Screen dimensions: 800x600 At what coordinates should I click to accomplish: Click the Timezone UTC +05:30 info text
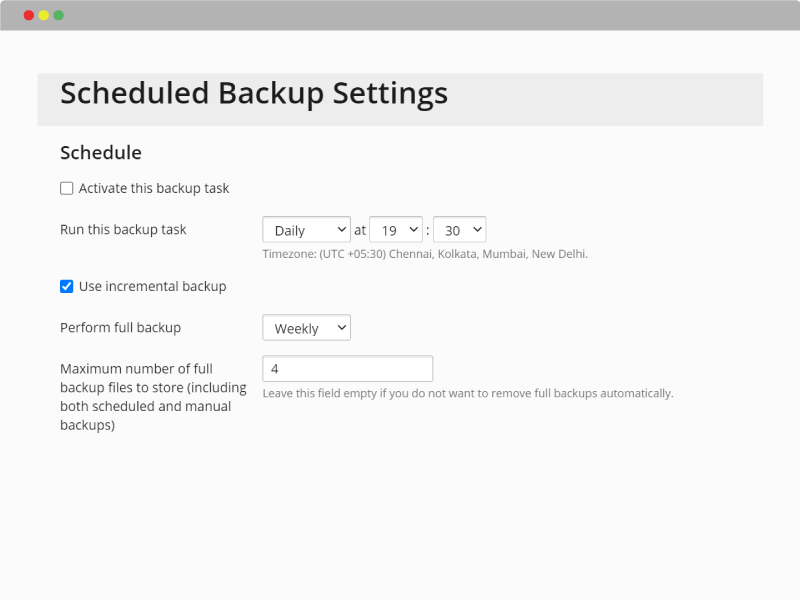[425, 254]
